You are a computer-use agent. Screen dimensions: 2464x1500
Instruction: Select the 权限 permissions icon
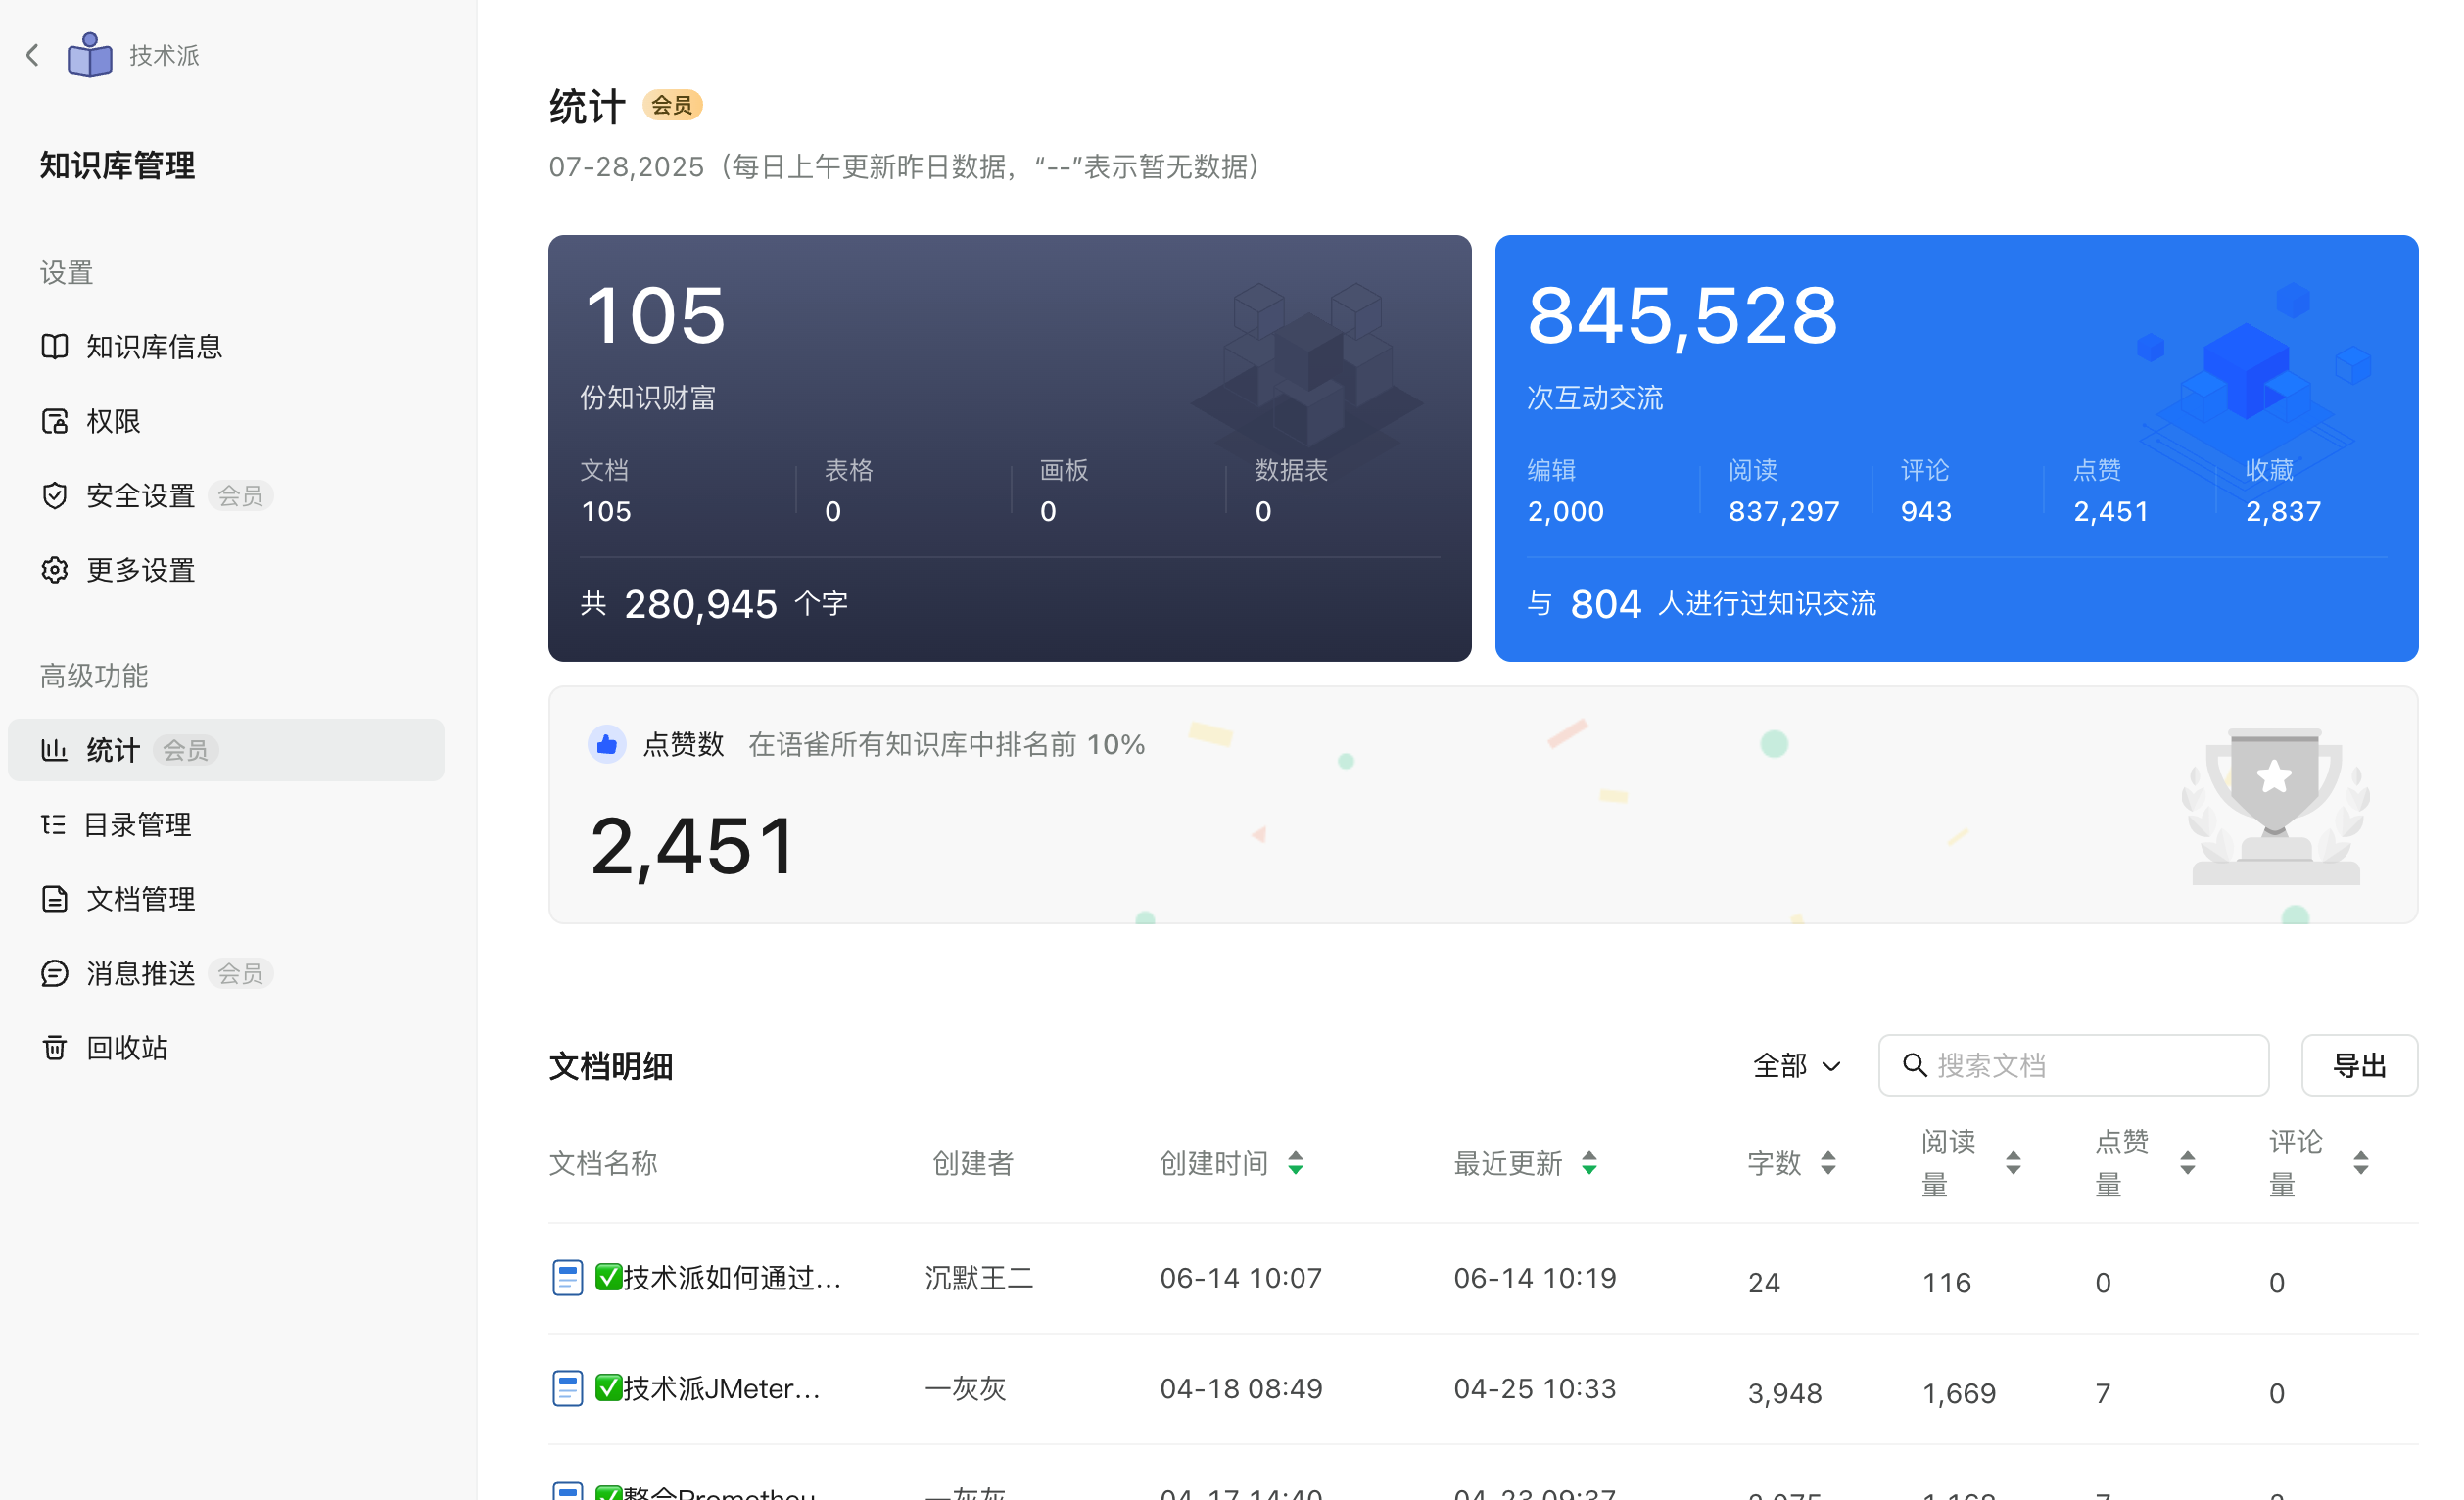coord(55,421)
